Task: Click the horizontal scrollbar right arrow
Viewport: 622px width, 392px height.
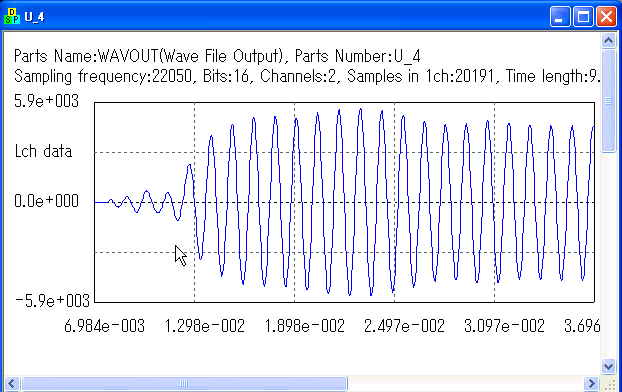Action: [x=591, y=383]
